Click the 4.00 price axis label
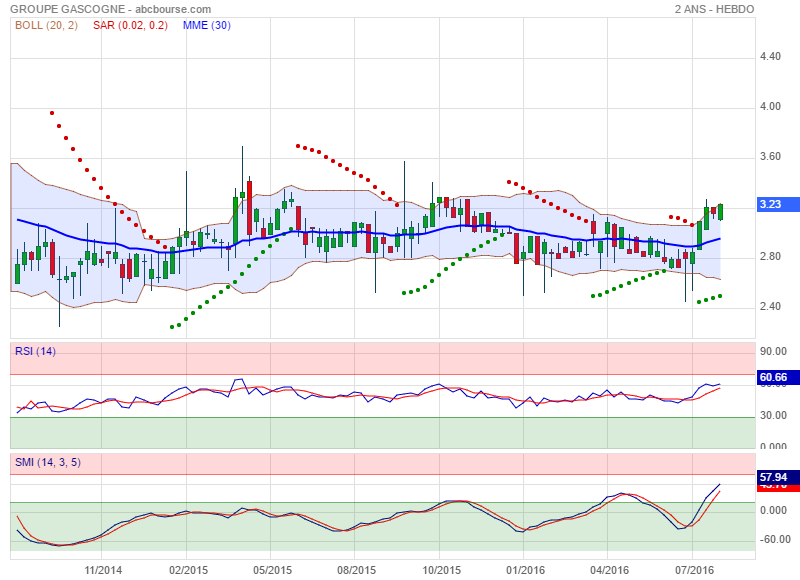The width and height of the screenshot is (800, 580). 770,107
